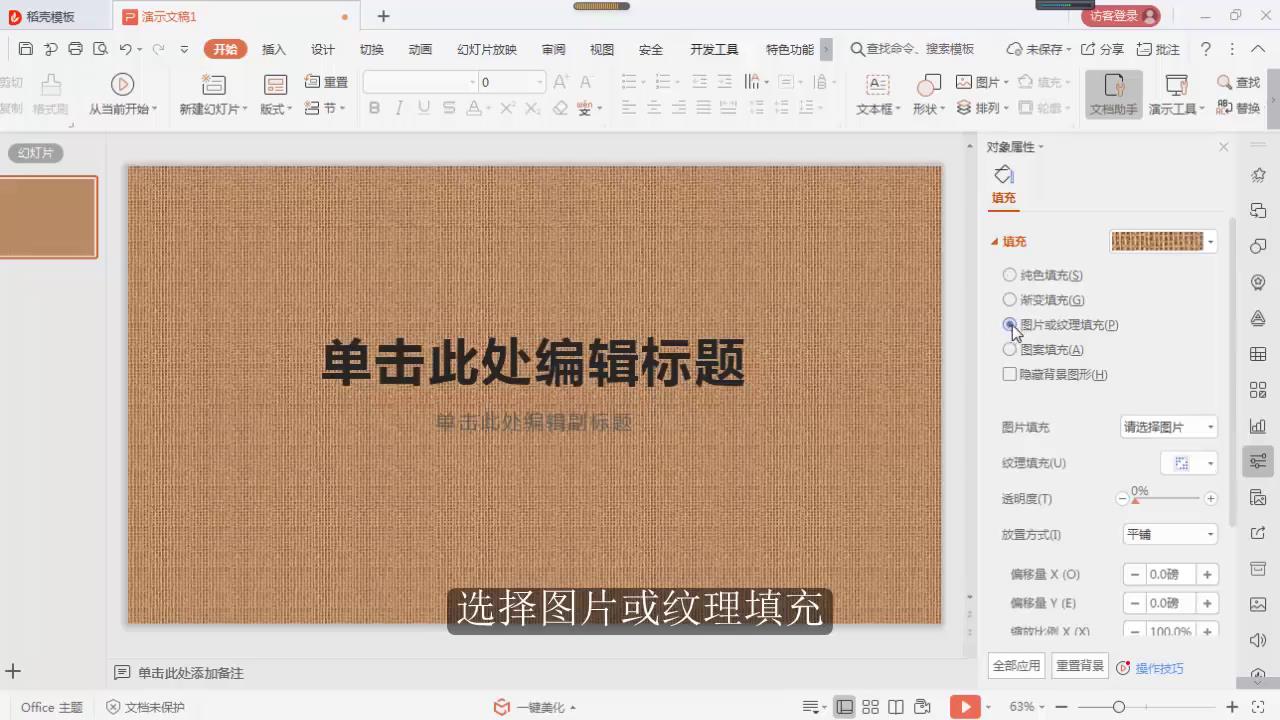Start playback with 从当前开始 icon
This screenshot has width=1280, height=720.
(122, 84)
